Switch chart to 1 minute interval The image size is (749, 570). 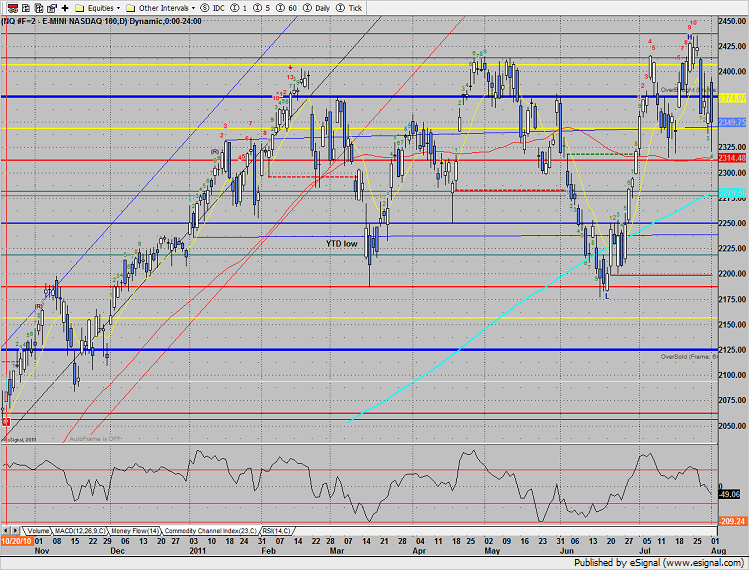click(x=238, y=8)
